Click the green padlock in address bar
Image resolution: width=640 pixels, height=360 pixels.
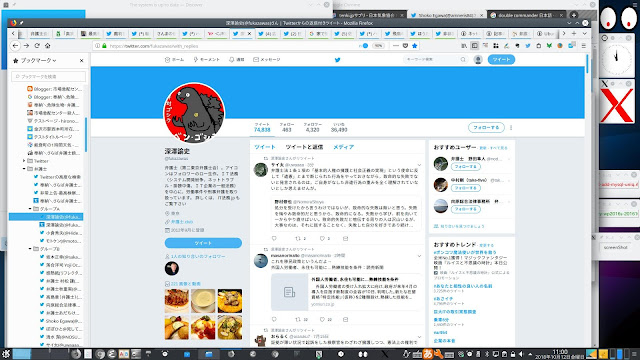pyautogui.click(x=104, y=46)
